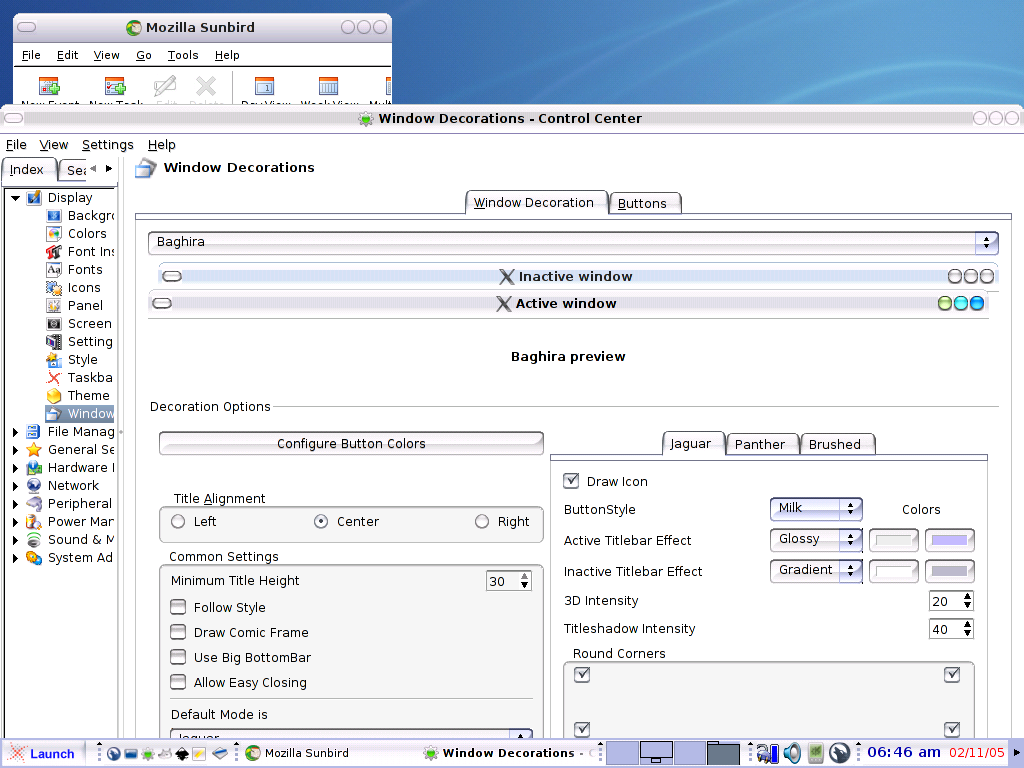Select Center title alignment radio button
Screen dimensions: 1024x768
[321, 521]
